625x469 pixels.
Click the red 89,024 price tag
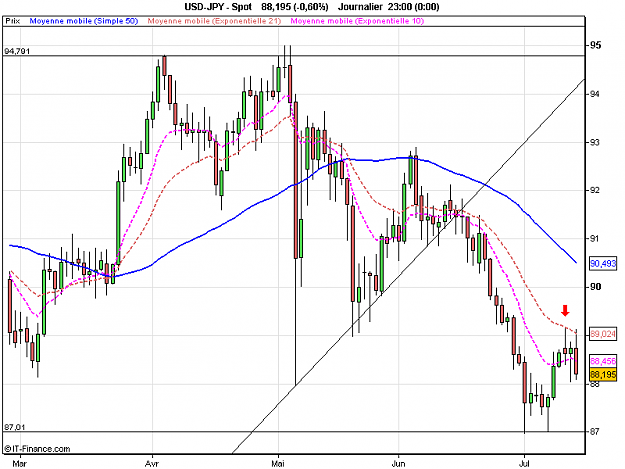point(603,334)
